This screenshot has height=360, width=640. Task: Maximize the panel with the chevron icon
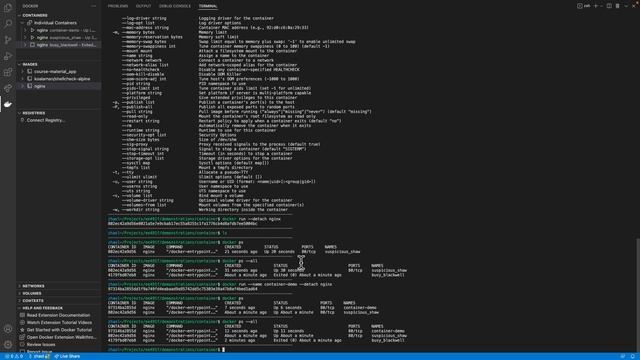tap(626, 6)
